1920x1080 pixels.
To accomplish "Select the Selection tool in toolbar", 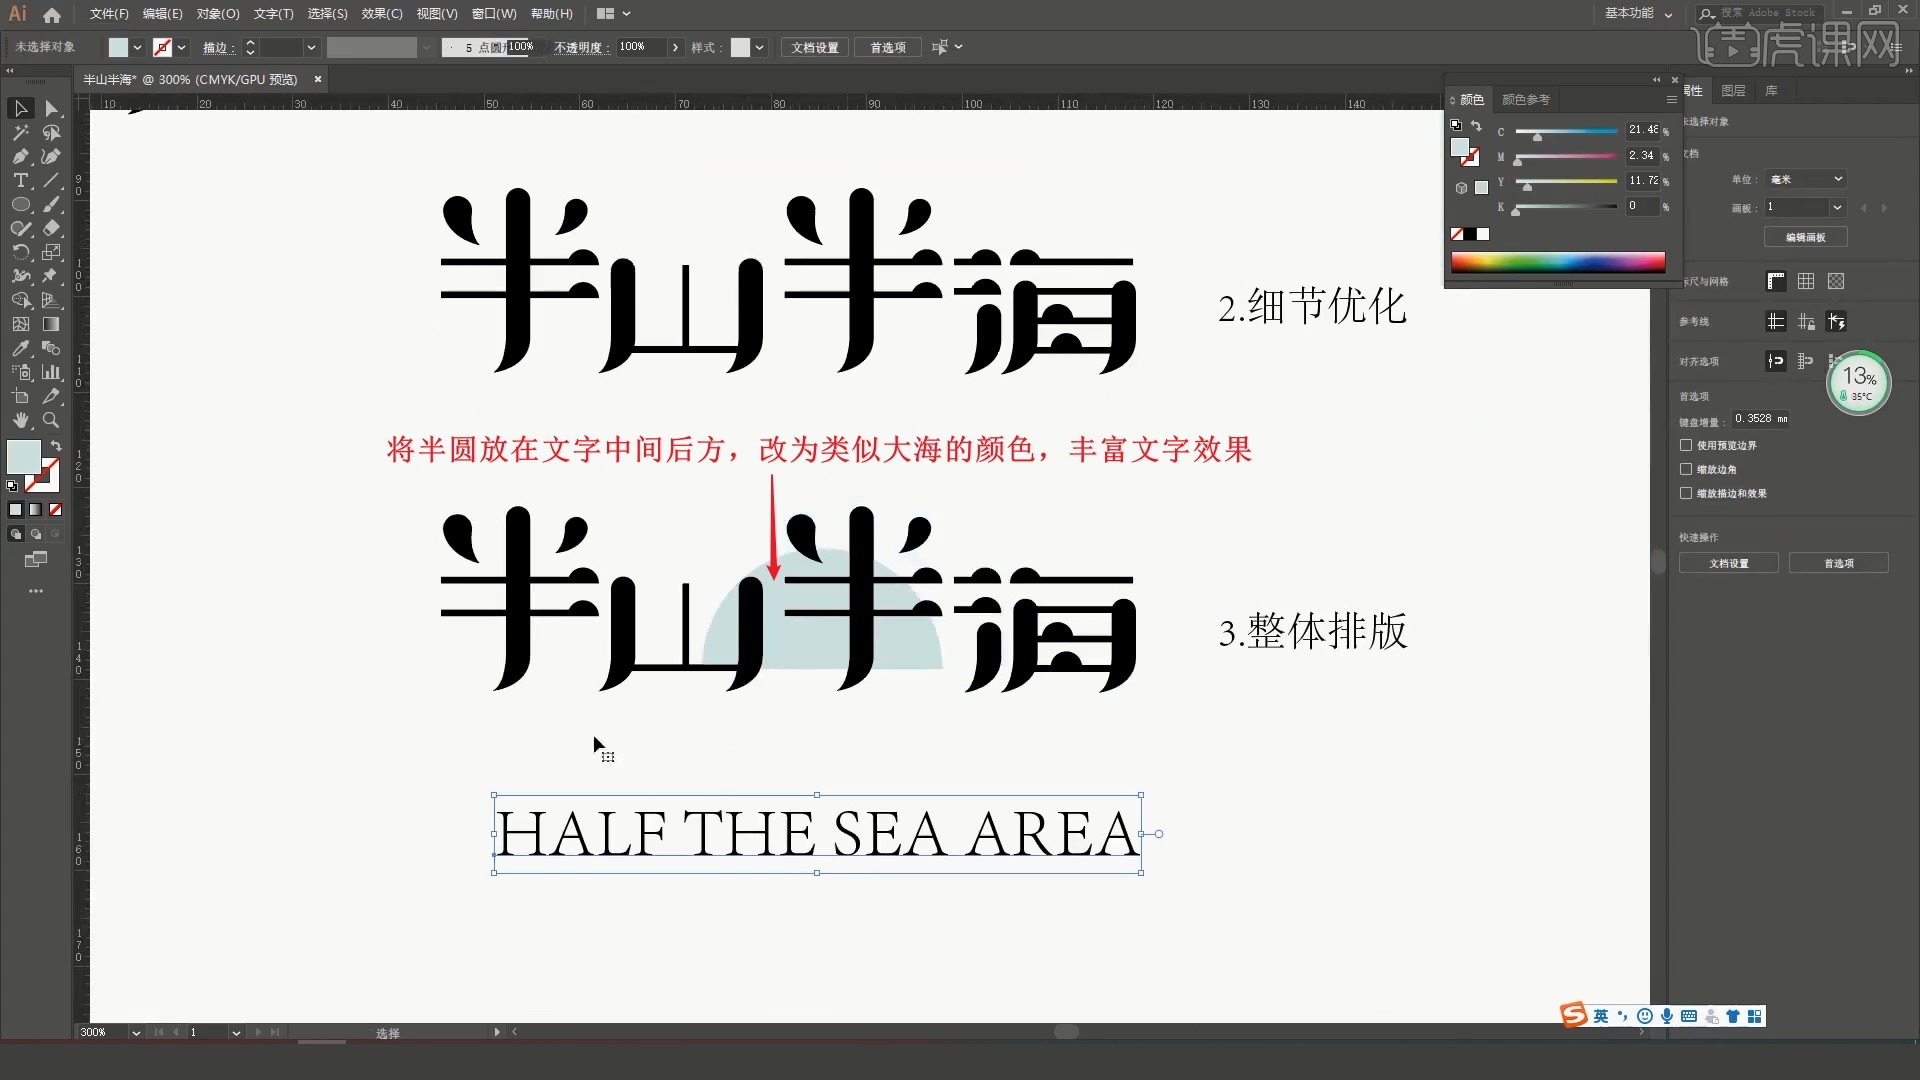I will (x=20, y=109).
